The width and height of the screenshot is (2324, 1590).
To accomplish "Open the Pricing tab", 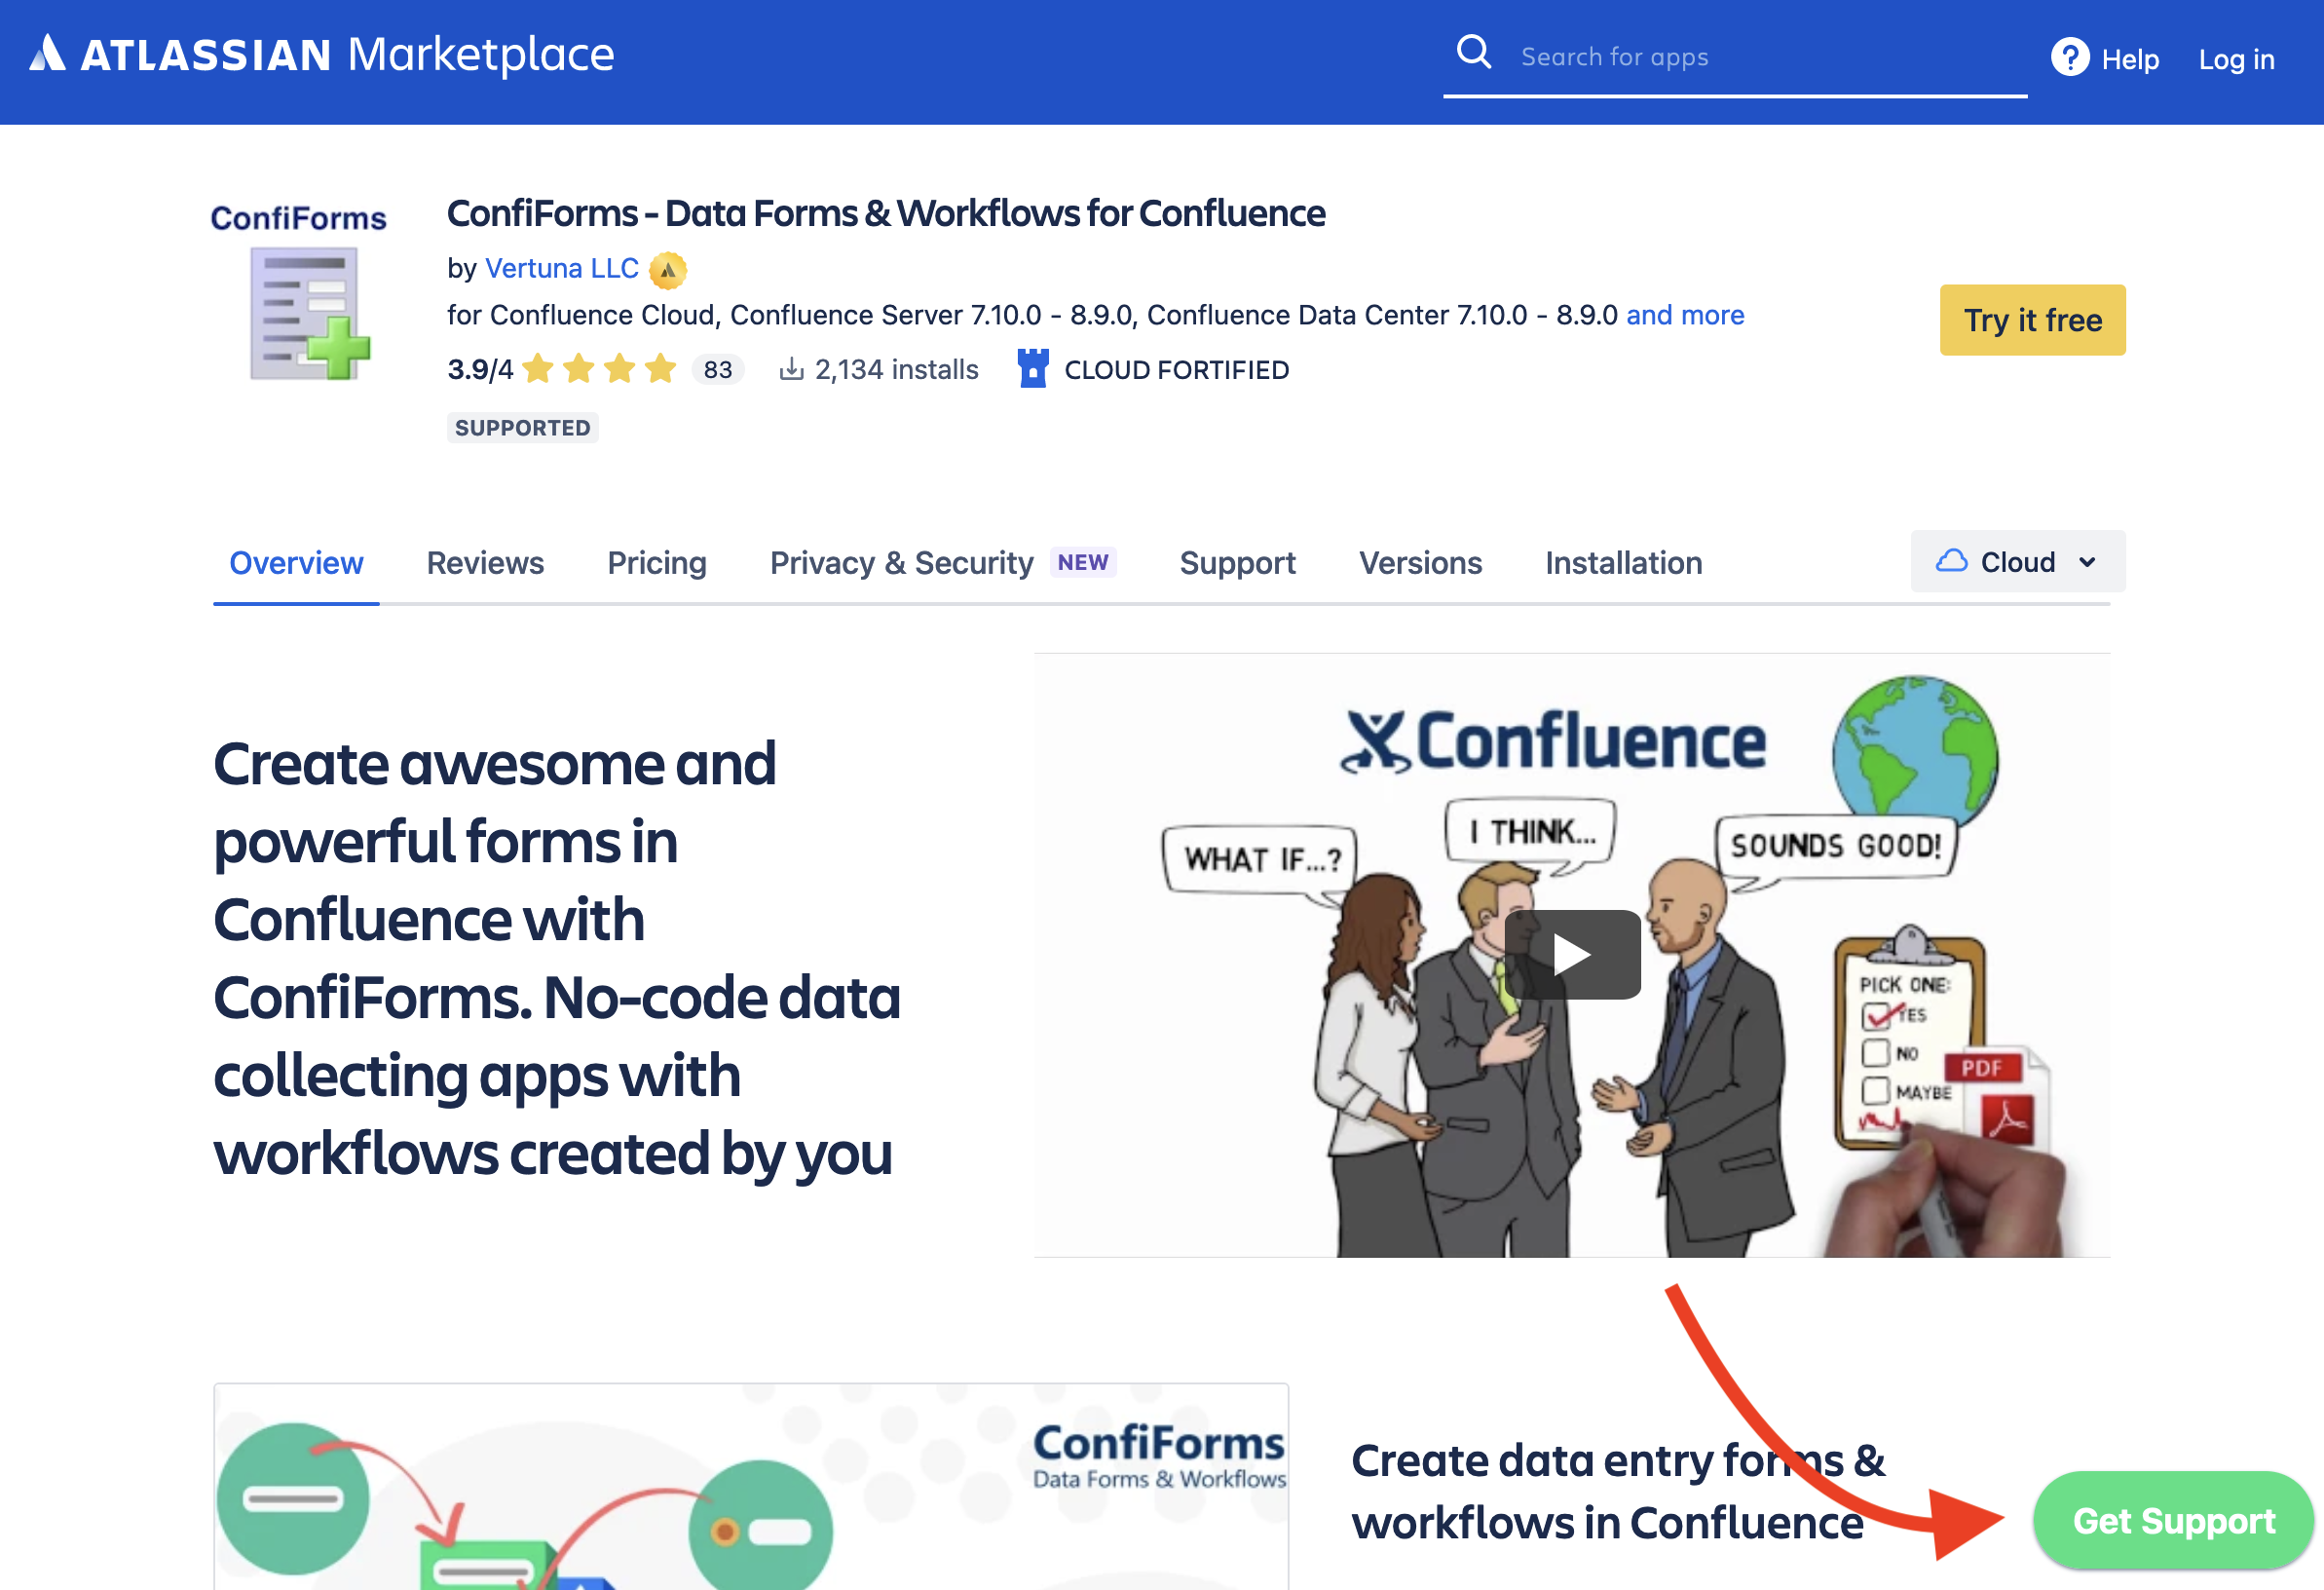I will pyautogui.click(x=657, y=563).
